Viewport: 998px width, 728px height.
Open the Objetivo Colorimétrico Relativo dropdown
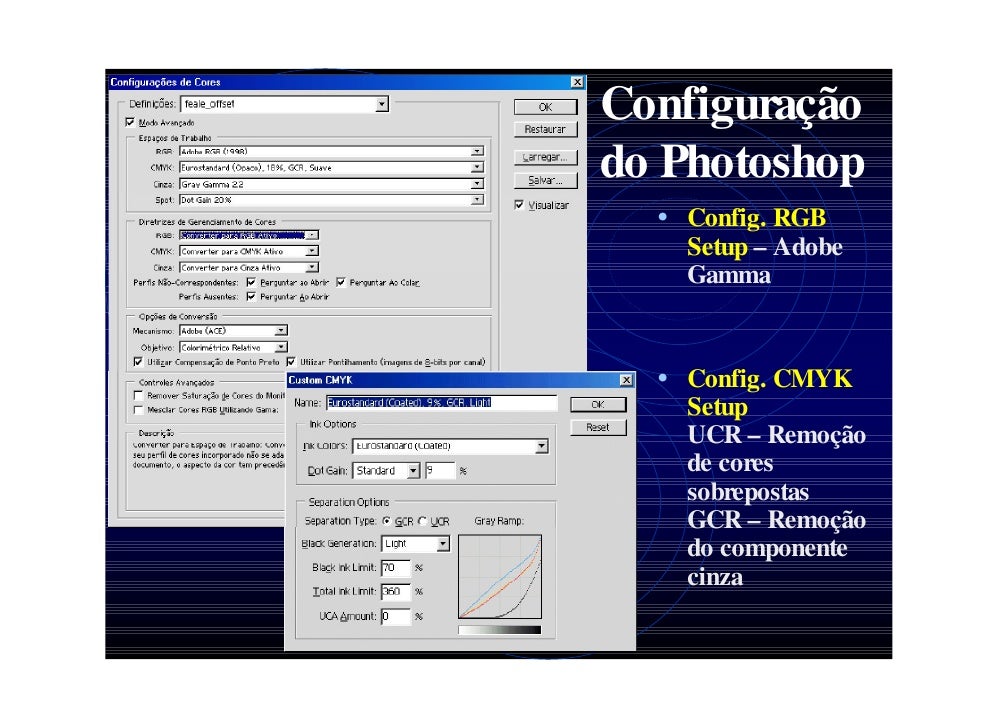(233, 347)
